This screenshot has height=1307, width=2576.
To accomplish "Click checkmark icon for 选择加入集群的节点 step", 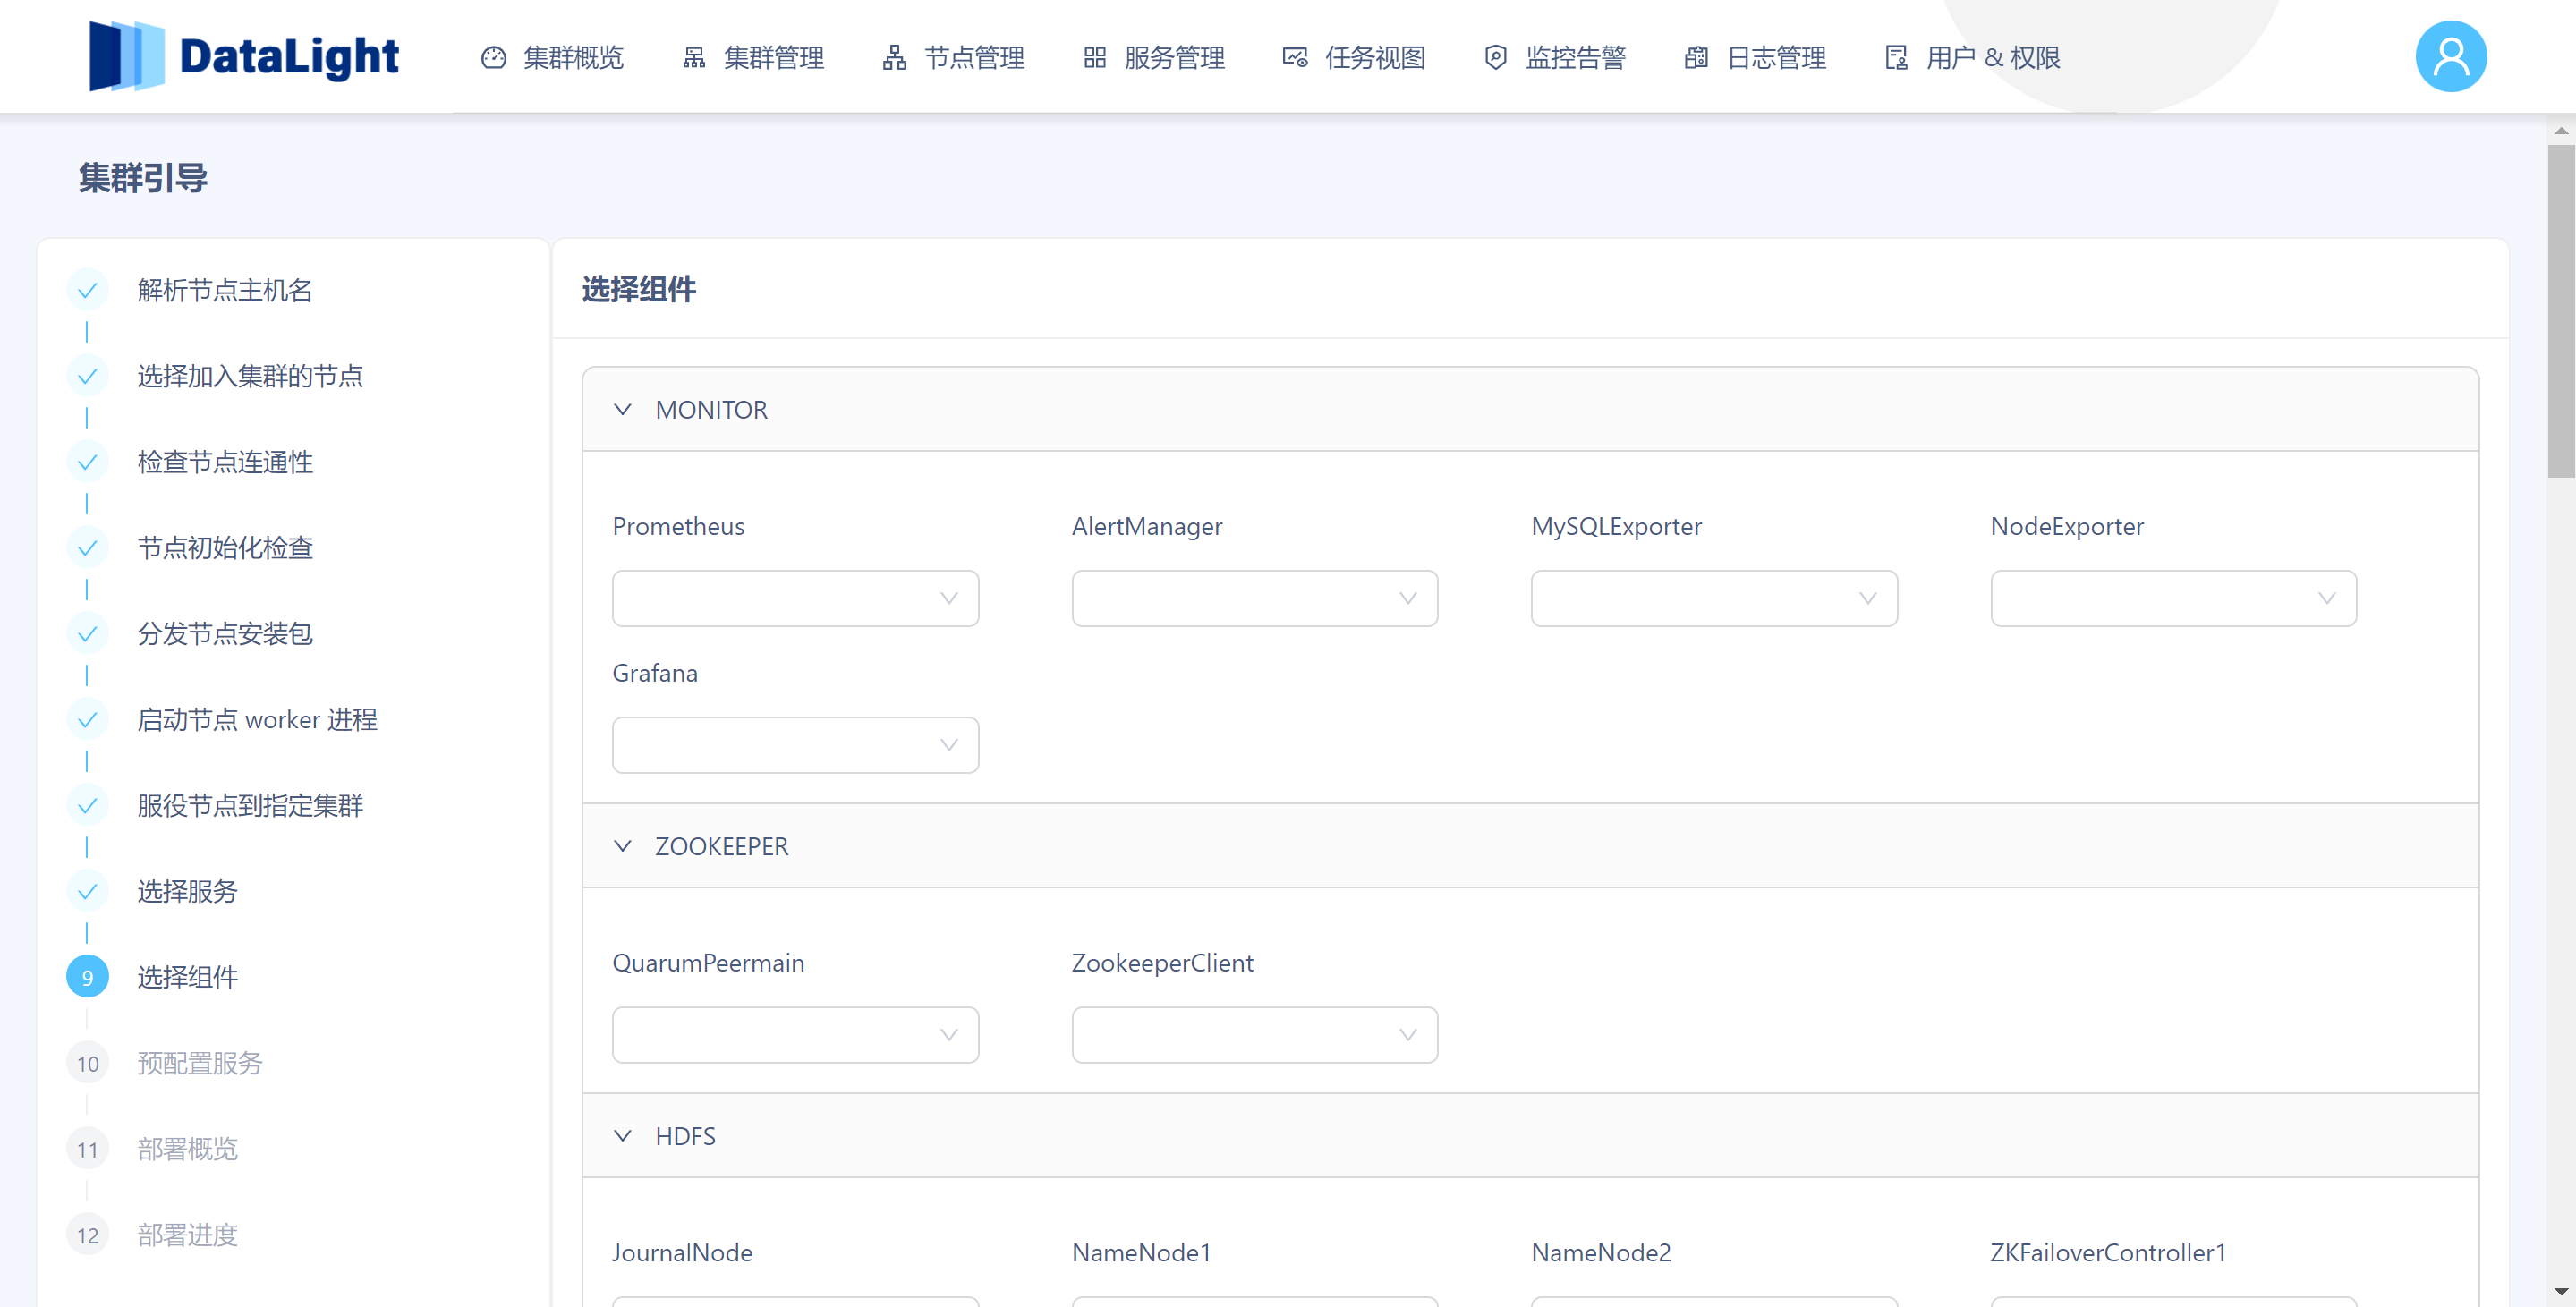I will (87, 376).
